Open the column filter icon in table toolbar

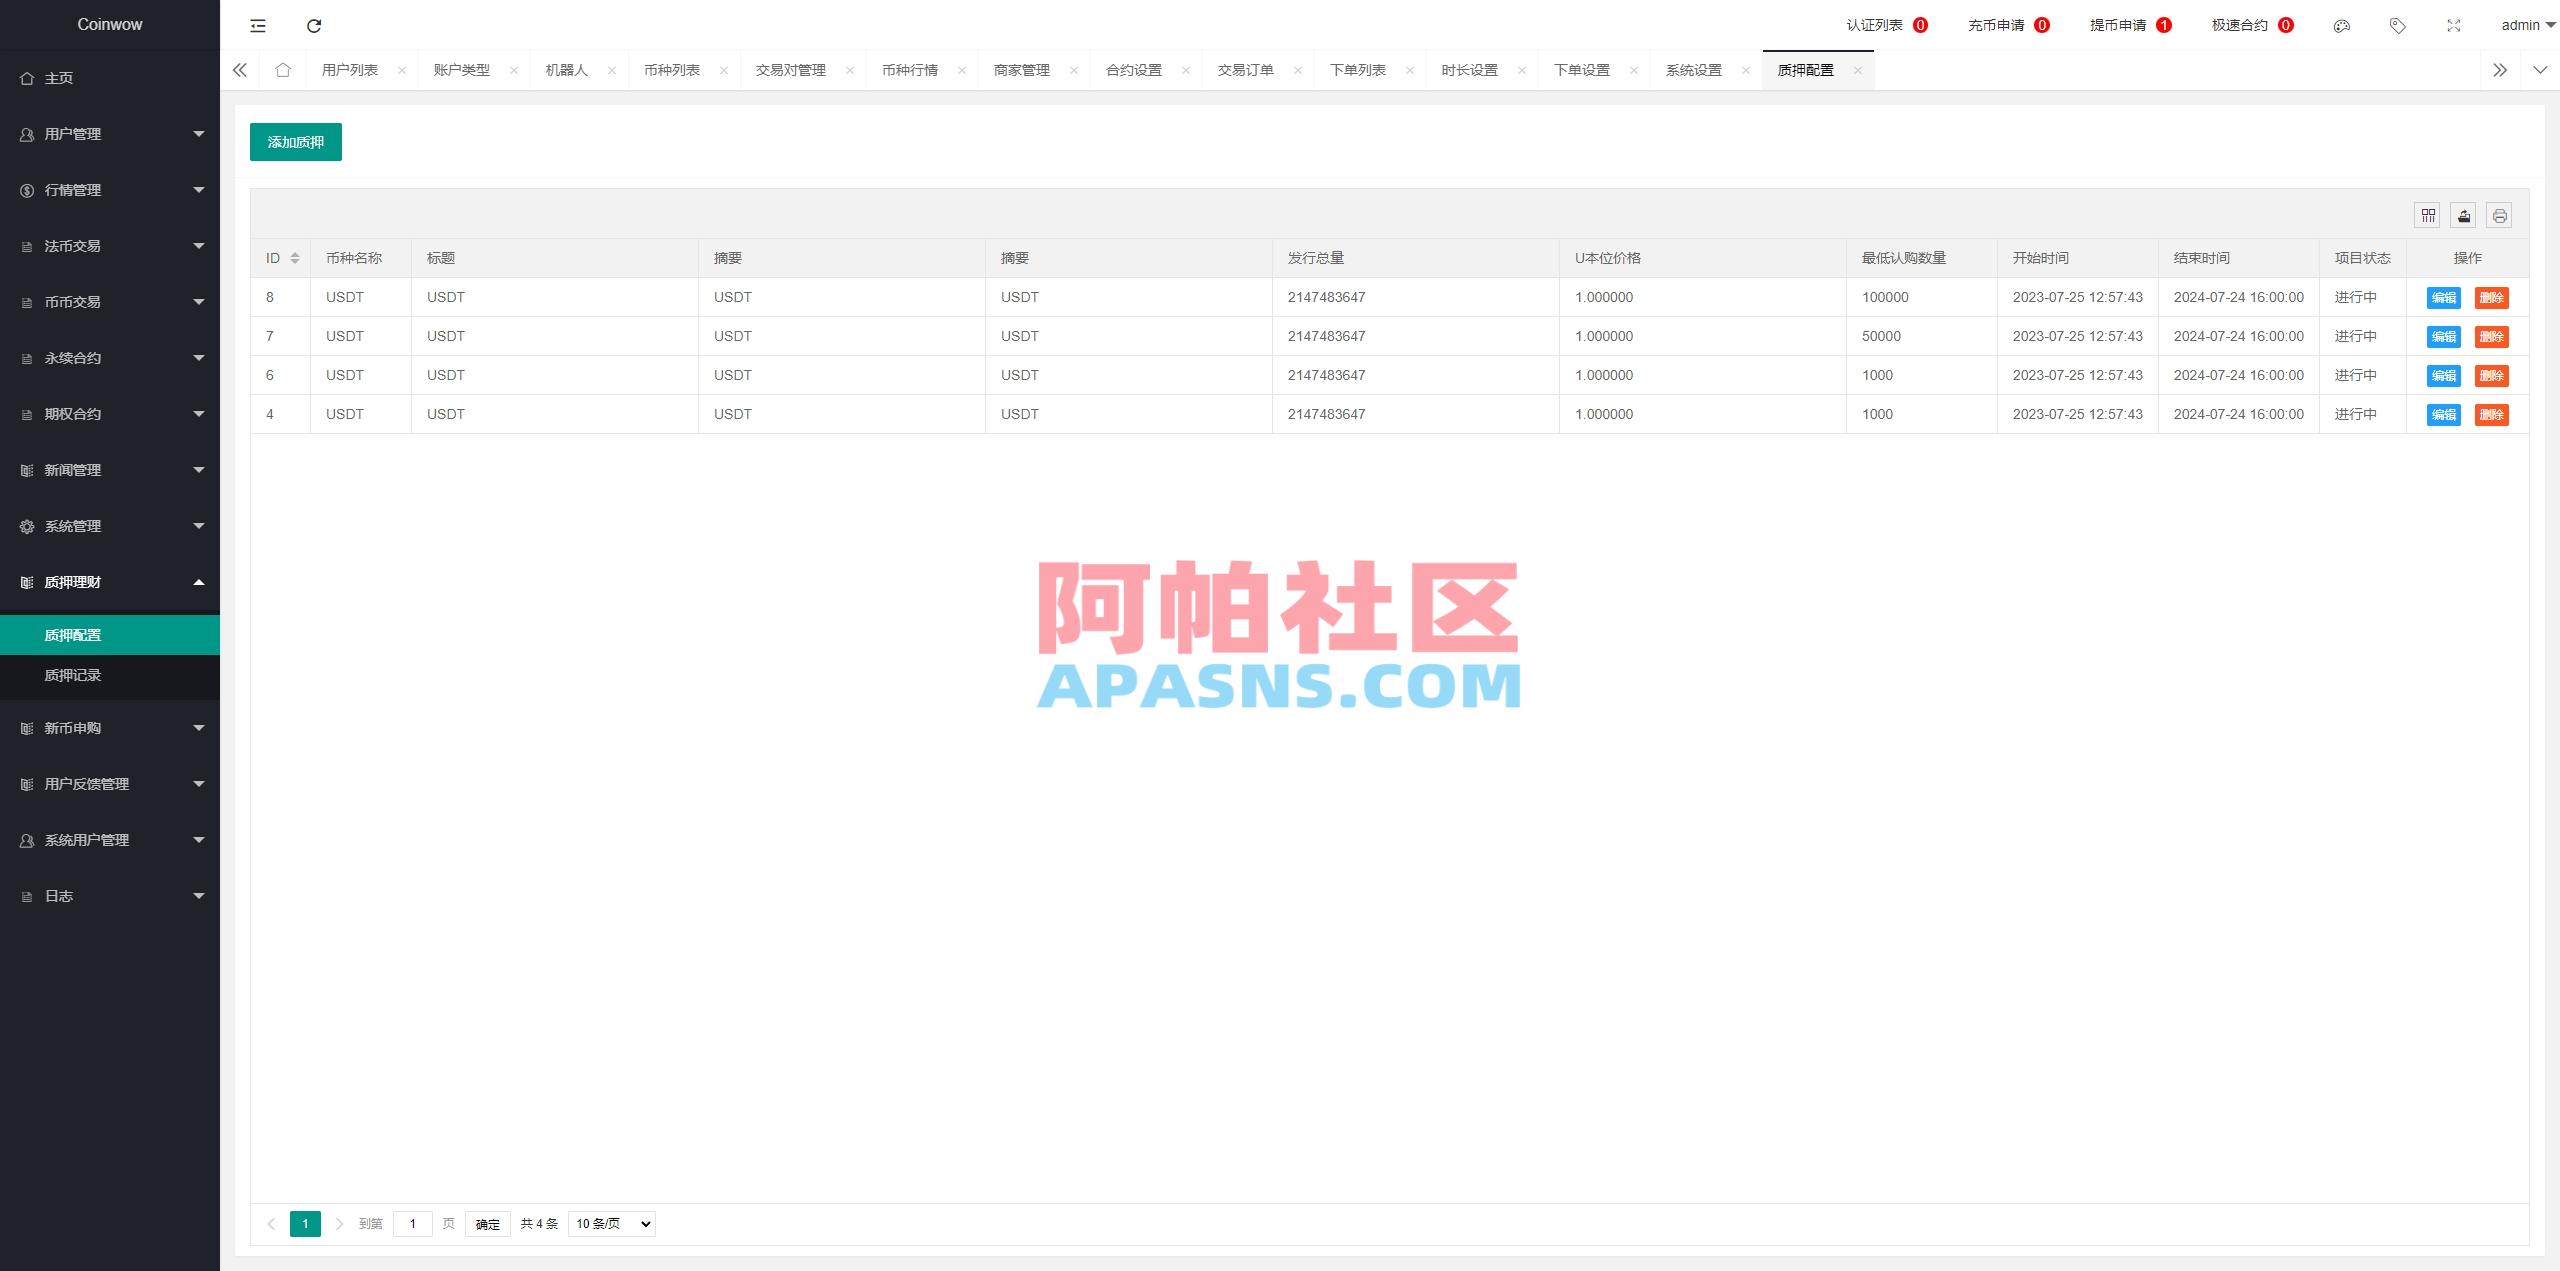[2428, 215]
